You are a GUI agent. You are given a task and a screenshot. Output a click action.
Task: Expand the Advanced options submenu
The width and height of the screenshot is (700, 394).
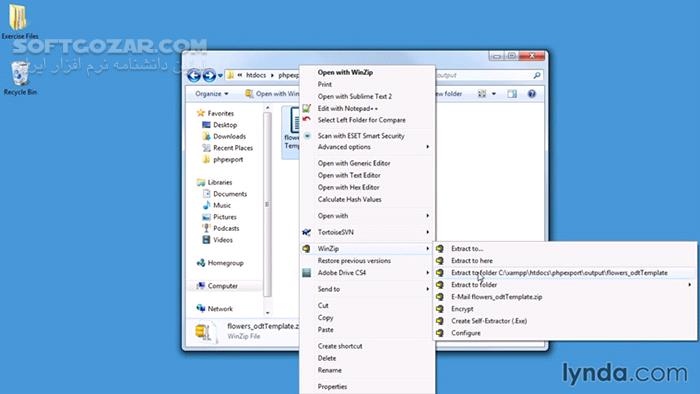pos(367,147)
